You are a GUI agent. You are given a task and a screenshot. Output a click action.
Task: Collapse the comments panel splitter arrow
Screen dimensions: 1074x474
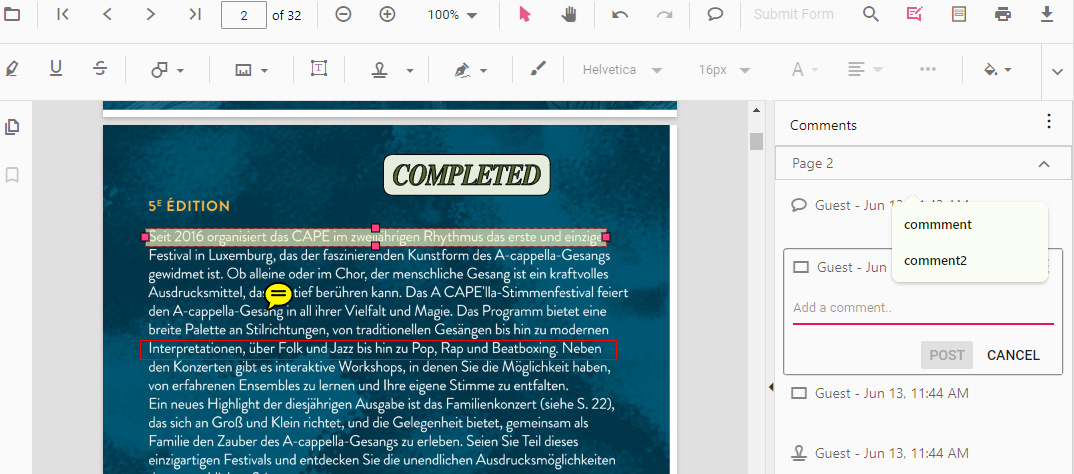point(771,388)
